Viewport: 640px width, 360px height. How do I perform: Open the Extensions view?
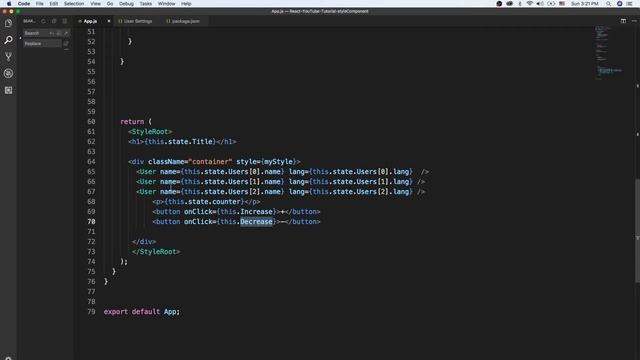(8, 90)
